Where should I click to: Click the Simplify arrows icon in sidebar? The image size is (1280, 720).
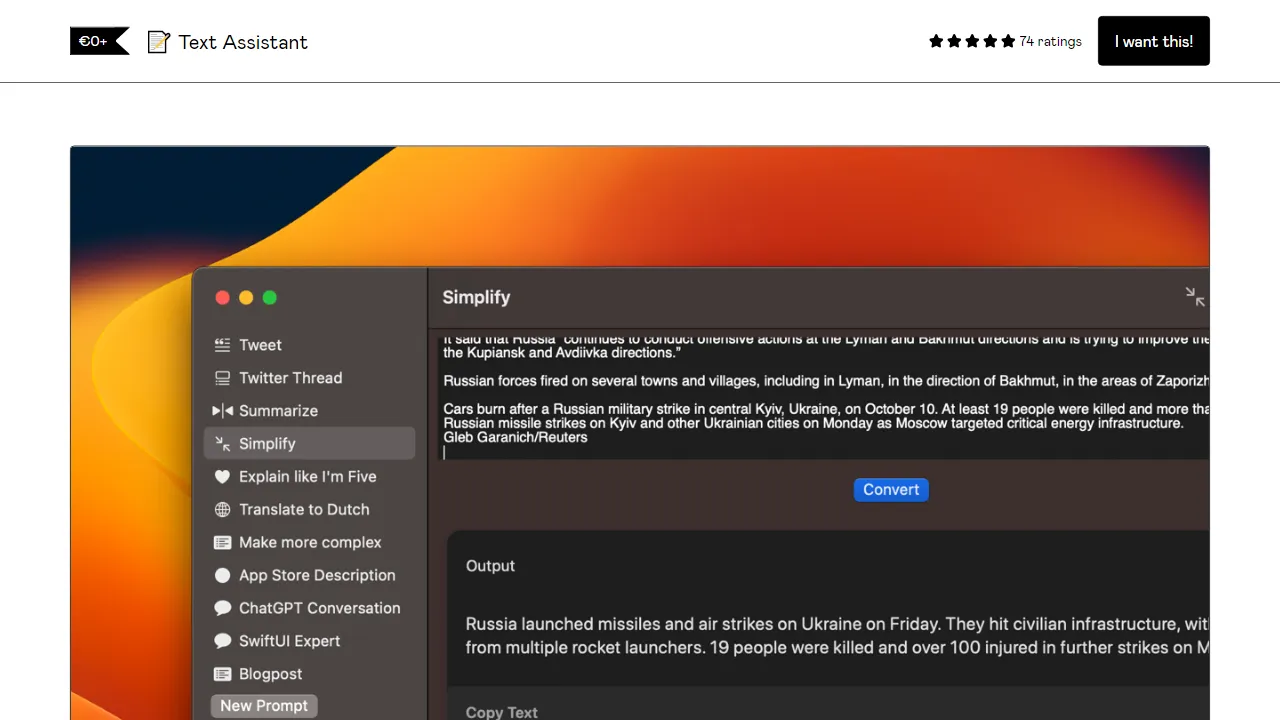(x=222, y=444)
